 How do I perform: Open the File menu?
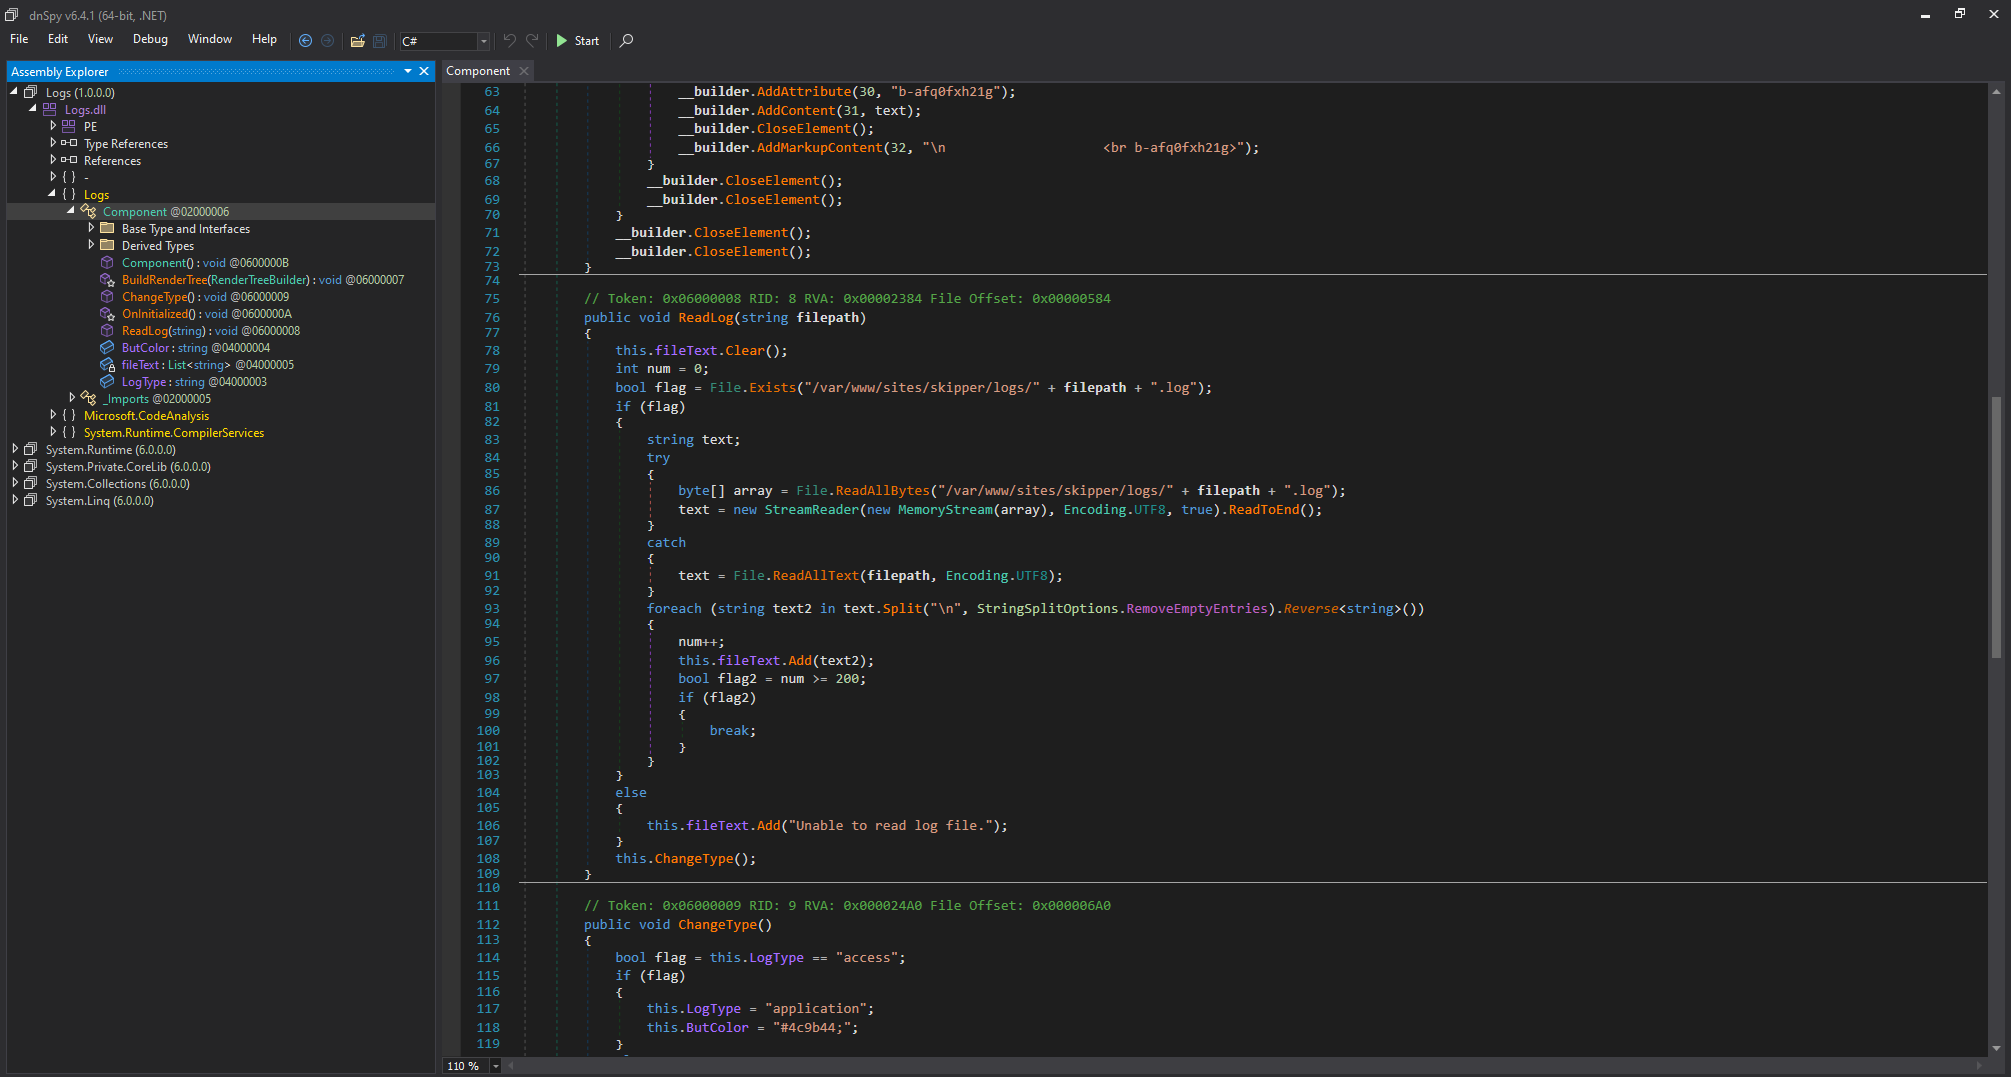(19, 39)
